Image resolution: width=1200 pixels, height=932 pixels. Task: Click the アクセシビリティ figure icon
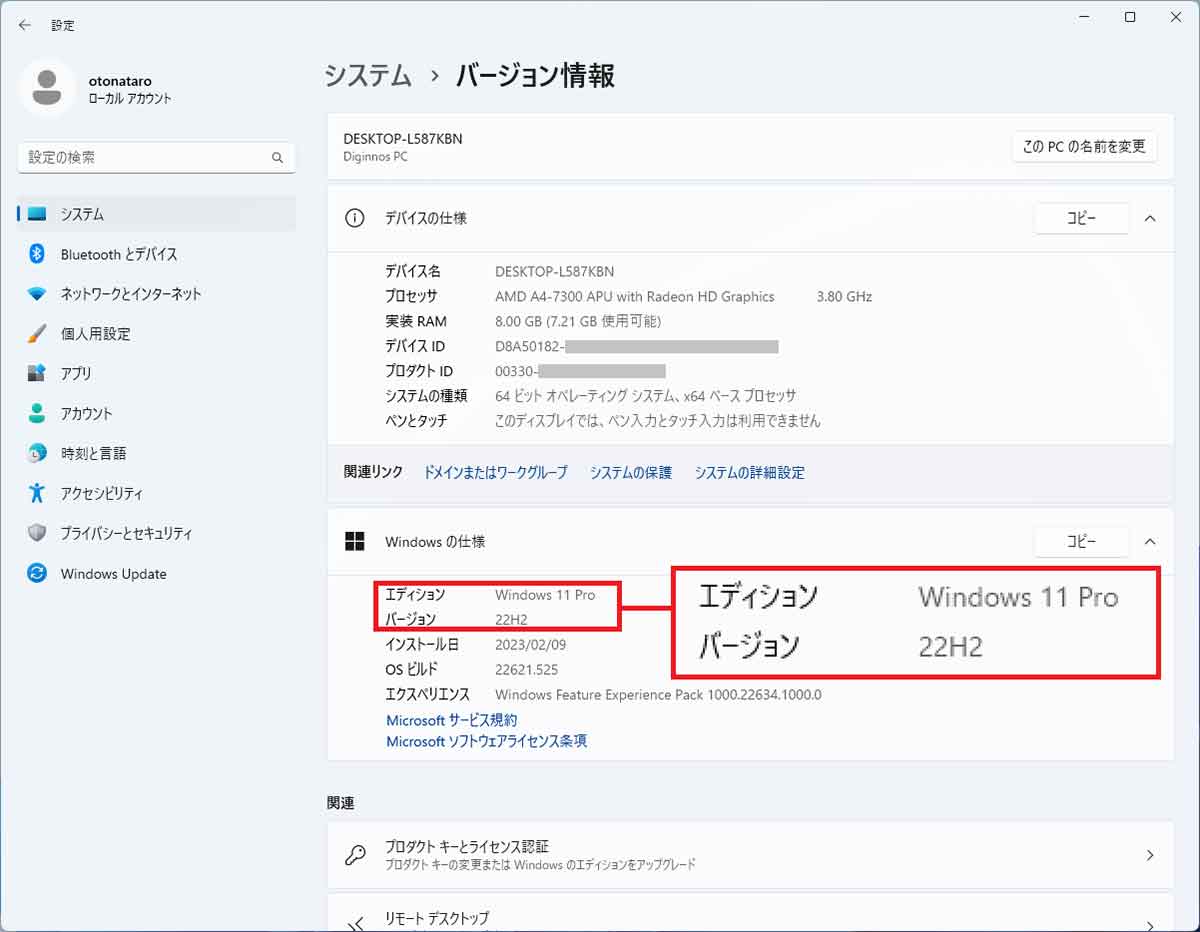[37, 493]
